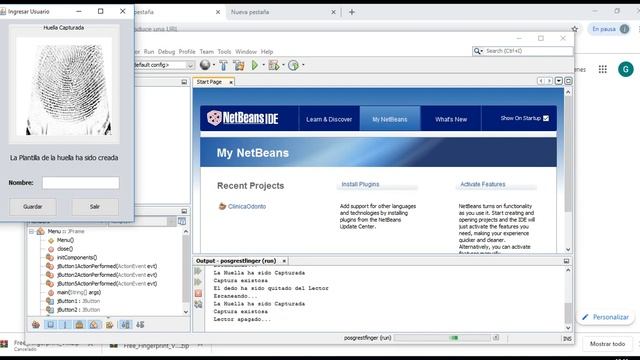Switch to Learn & Discover tab
This screenshot has height=360, width=640.
click(x=329, y=119)
